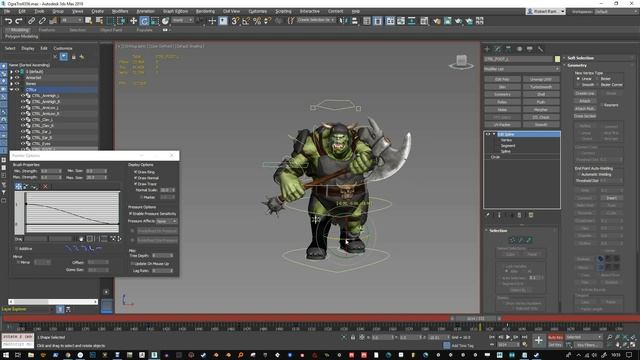Viewport: 640px width, 360px height.
Task: Select the Vertex sub-object in modifier stack
Action: [x=506, y=140]
